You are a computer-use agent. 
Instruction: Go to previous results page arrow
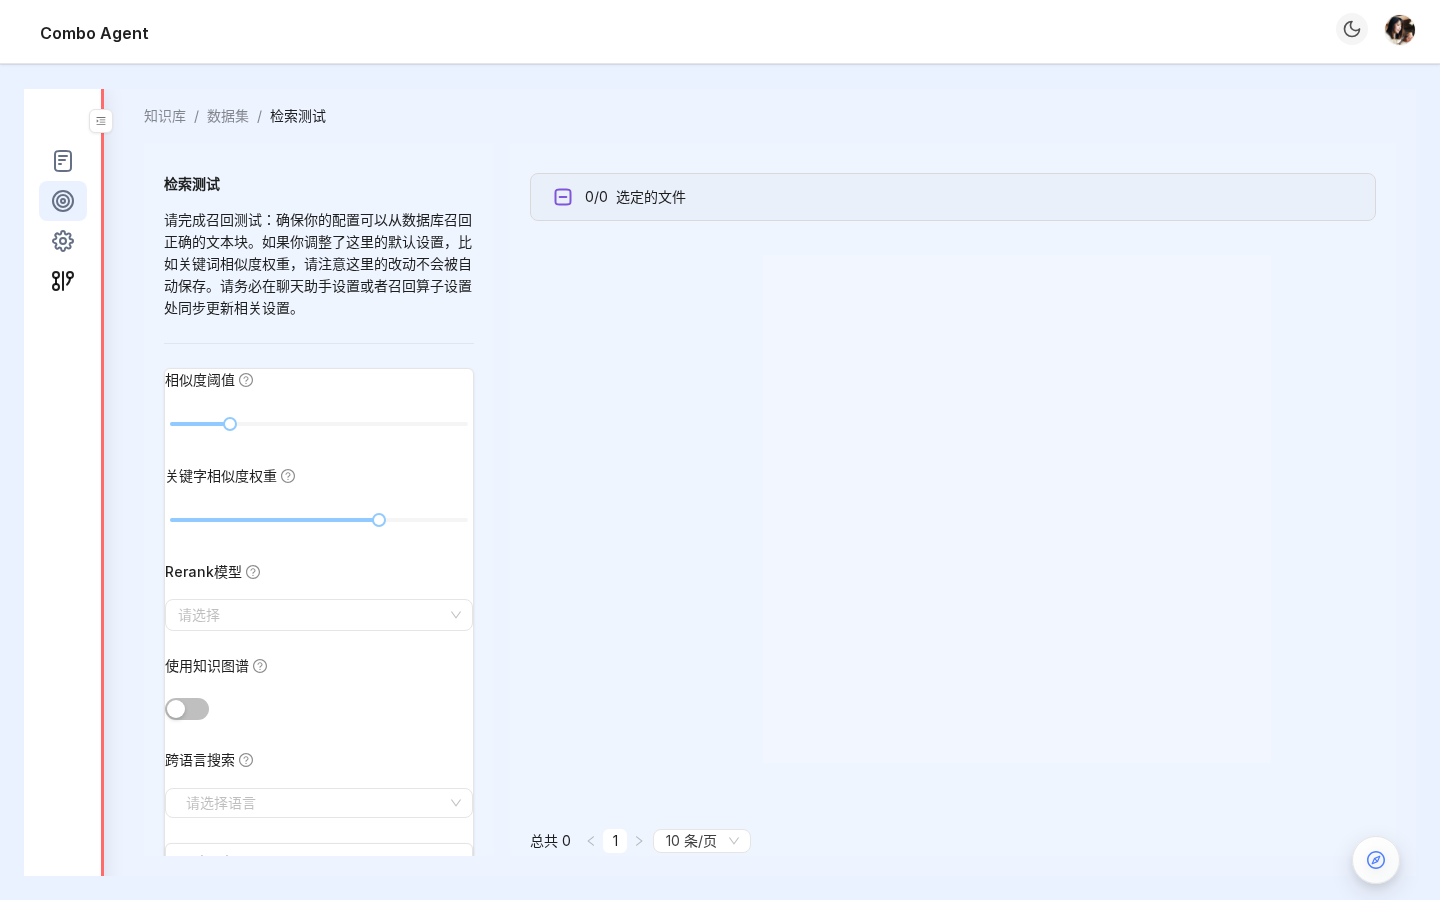tap(591, 841)
